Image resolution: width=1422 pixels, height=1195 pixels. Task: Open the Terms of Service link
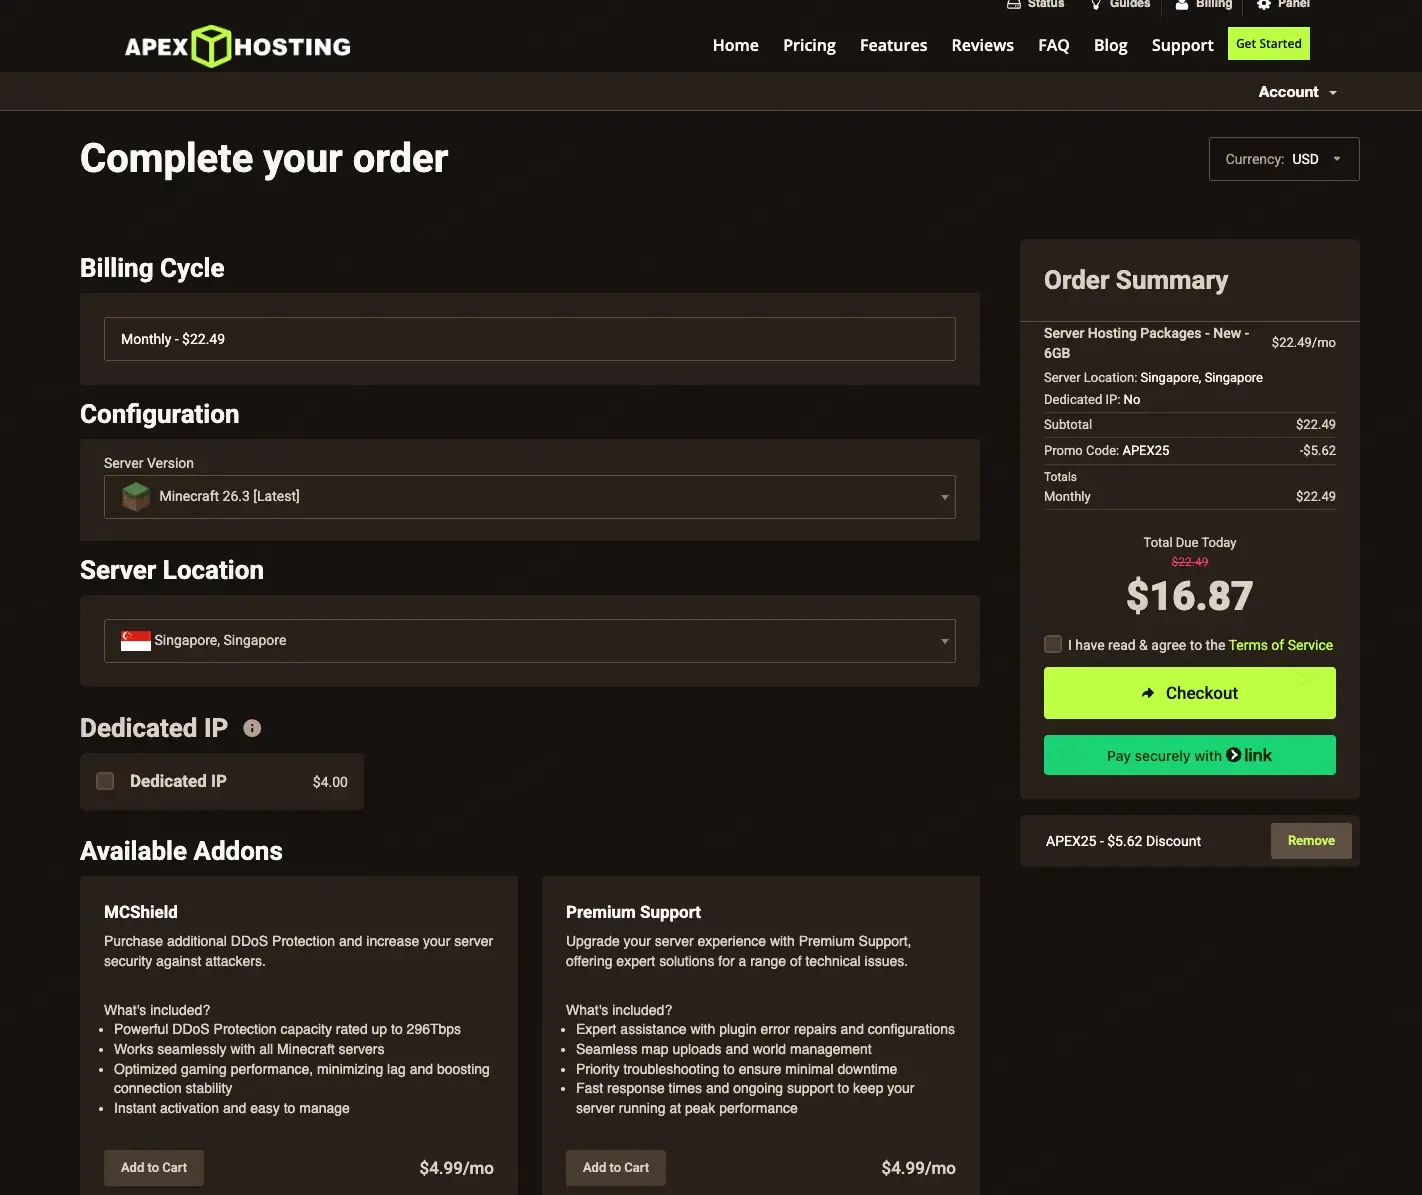point(1281,645)
